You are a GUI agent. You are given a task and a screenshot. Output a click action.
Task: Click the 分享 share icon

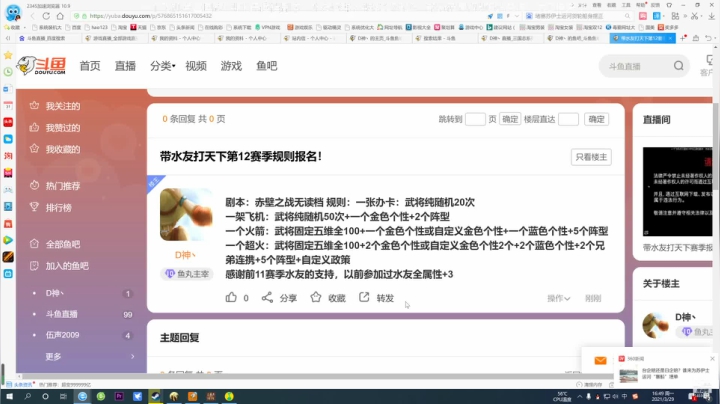click(x=267, y=297)
